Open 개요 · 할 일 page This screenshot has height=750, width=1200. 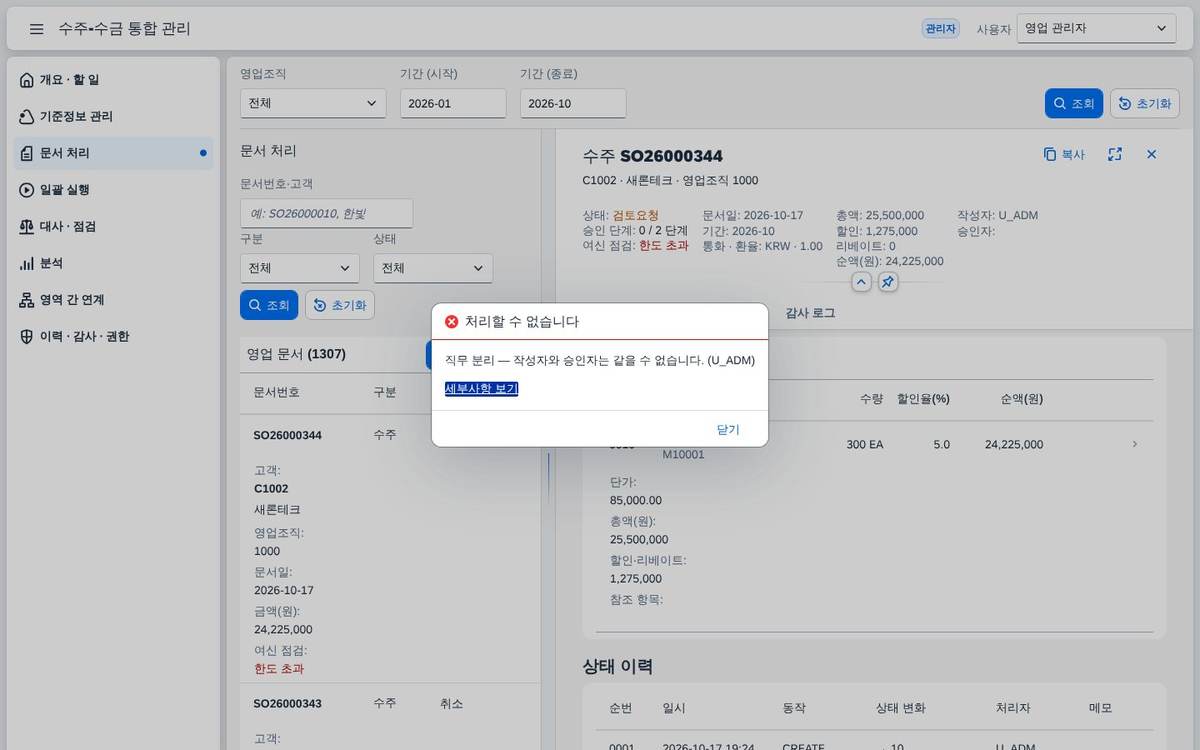pyautogui.click(x=113, y=80)
